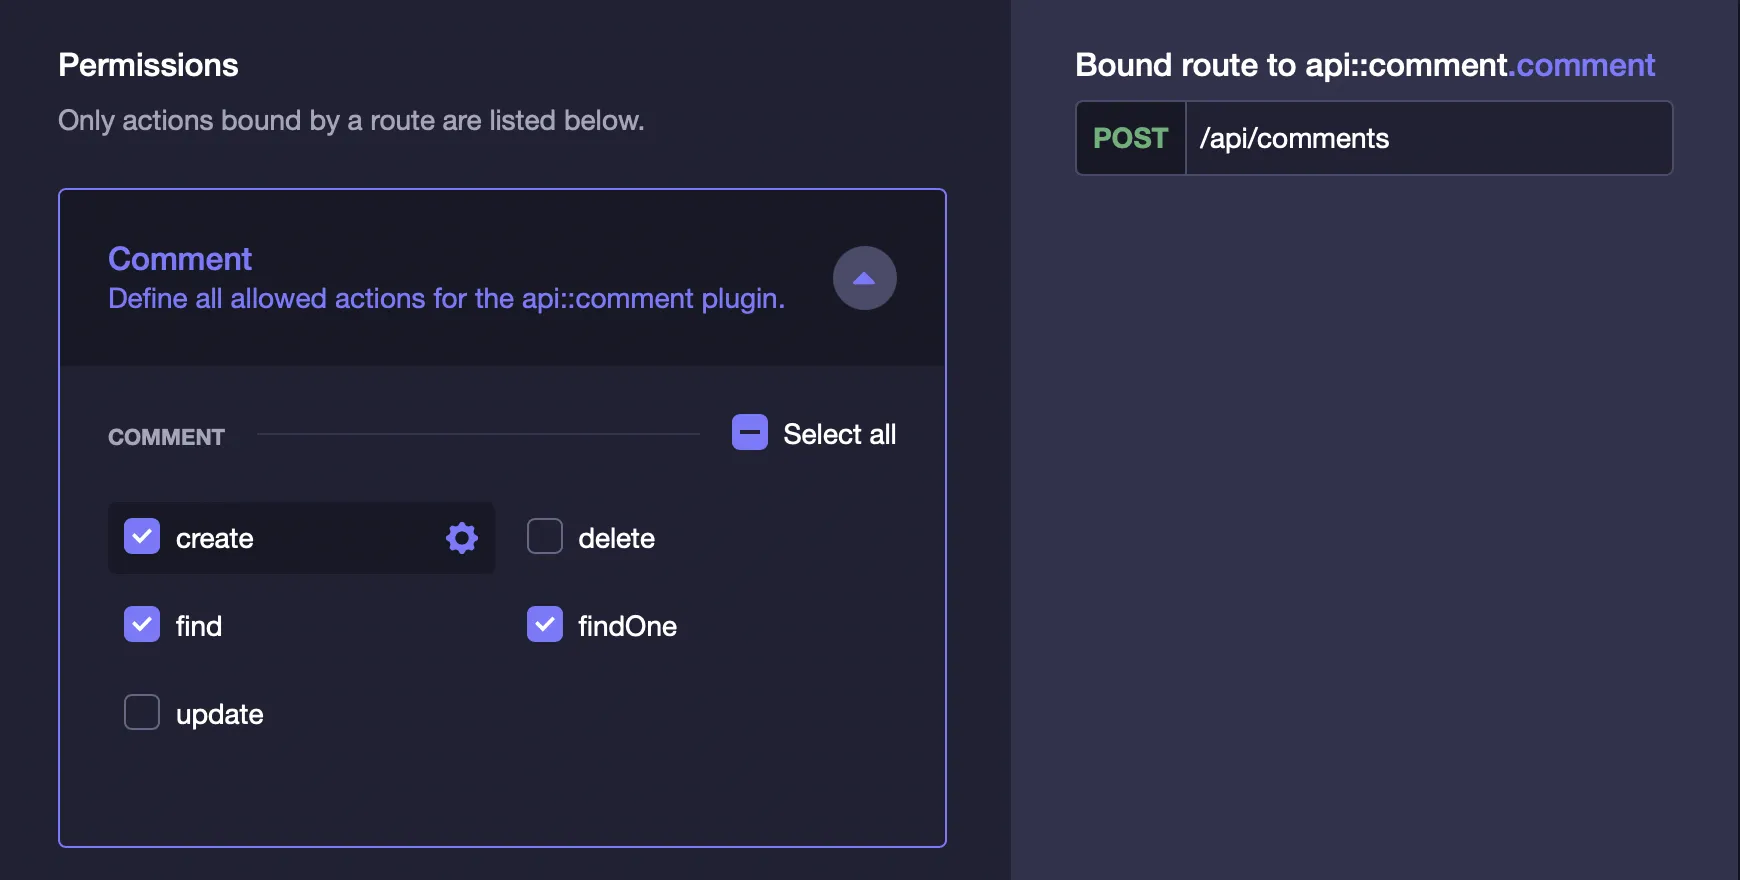Enable the delete permission checkbox
This screenshot has width=1740, height=880.
point(545,537)
